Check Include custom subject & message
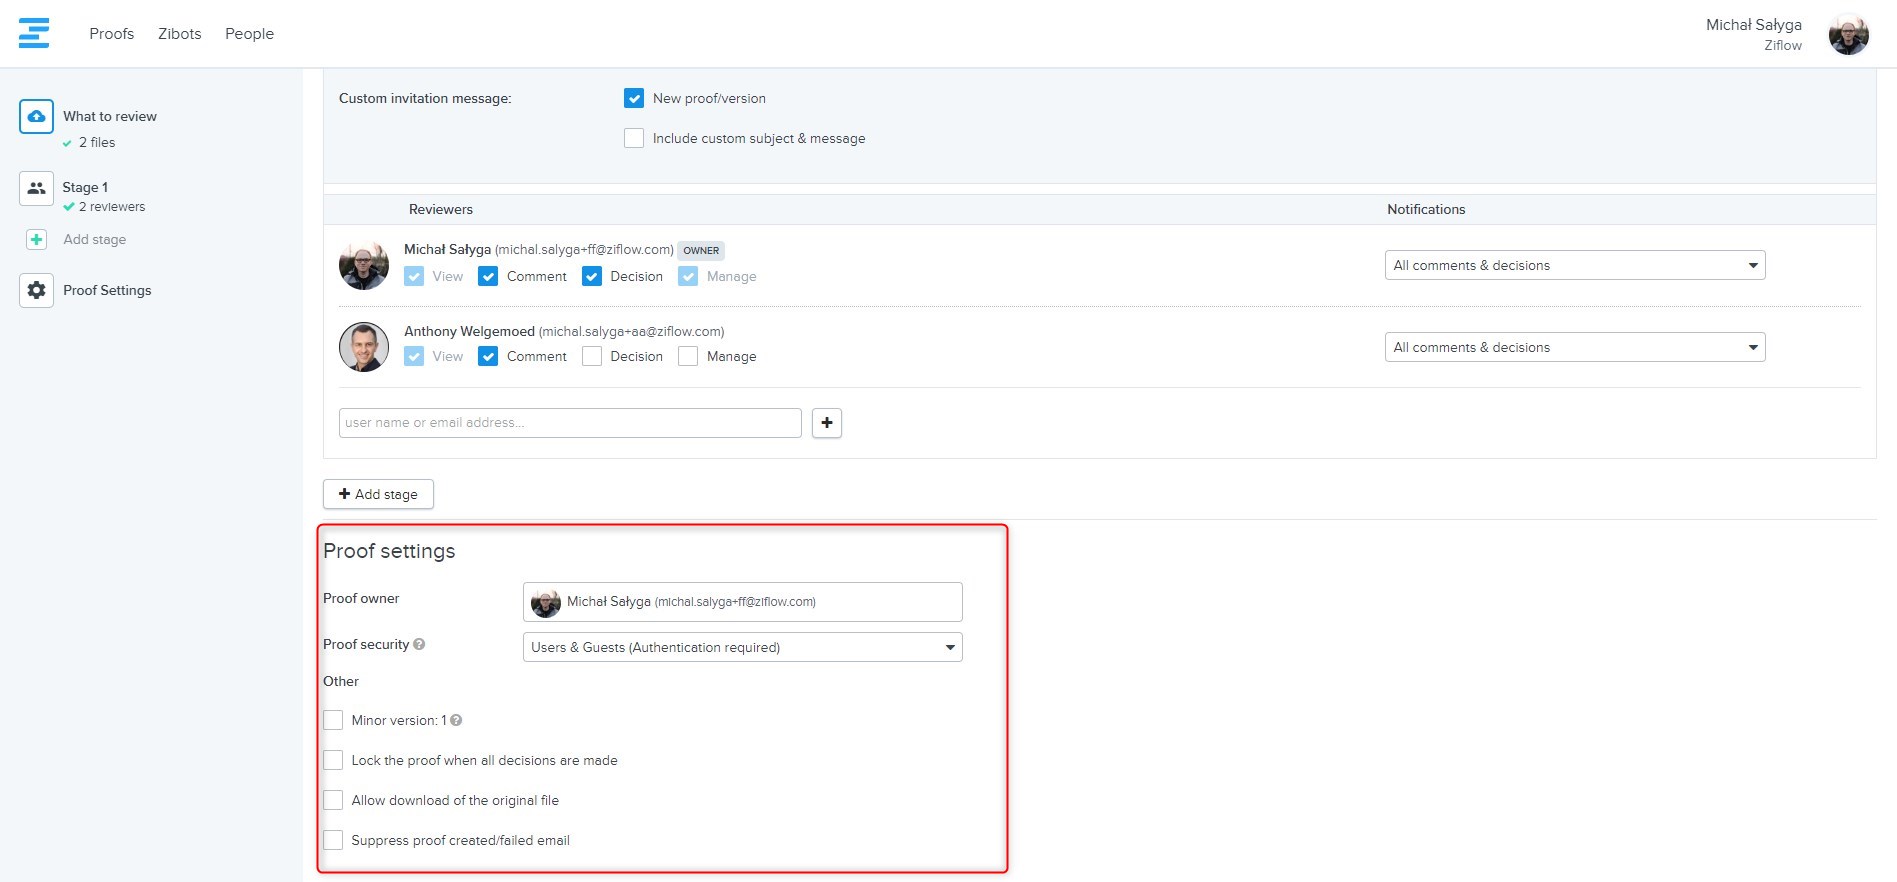This screenshot has width=1897, height=882. coord(634,139)
